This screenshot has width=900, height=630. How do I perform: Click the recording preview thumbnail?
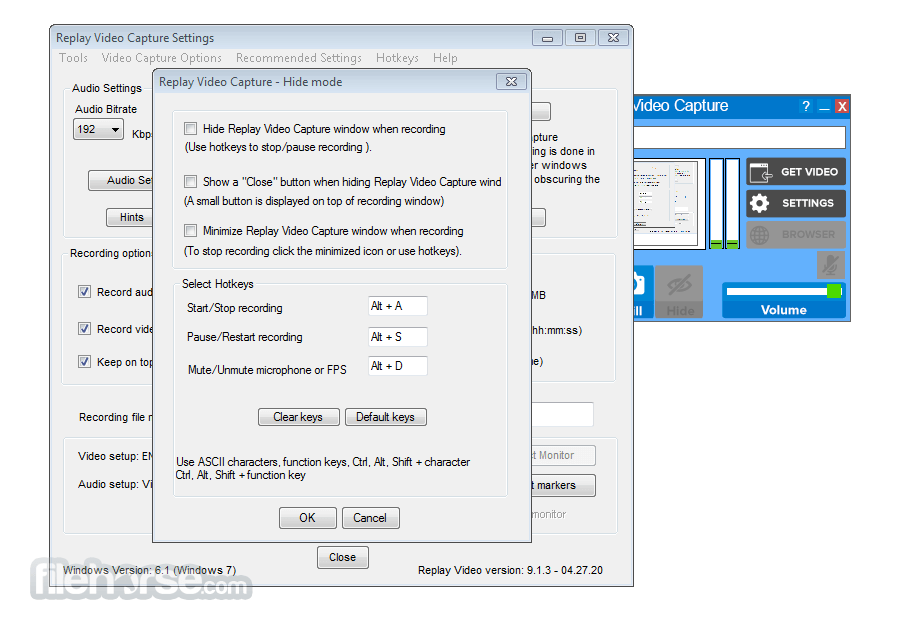669,204
